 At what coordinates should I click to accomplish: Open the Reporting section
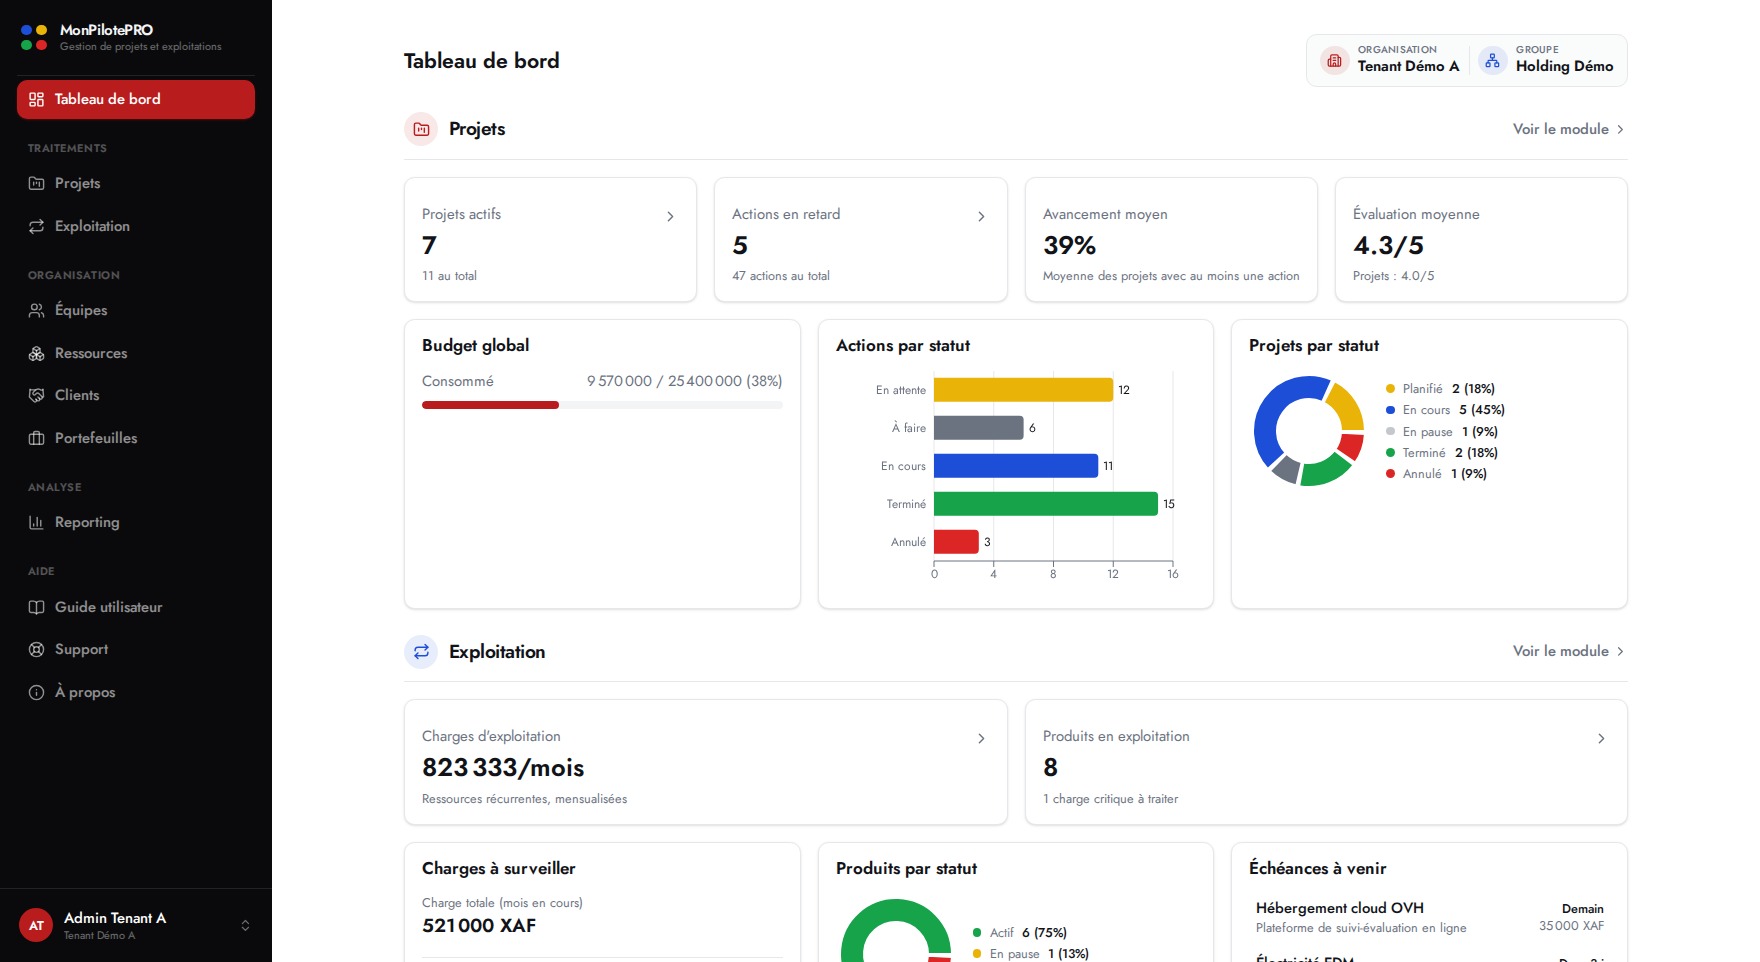click(136, 522)
